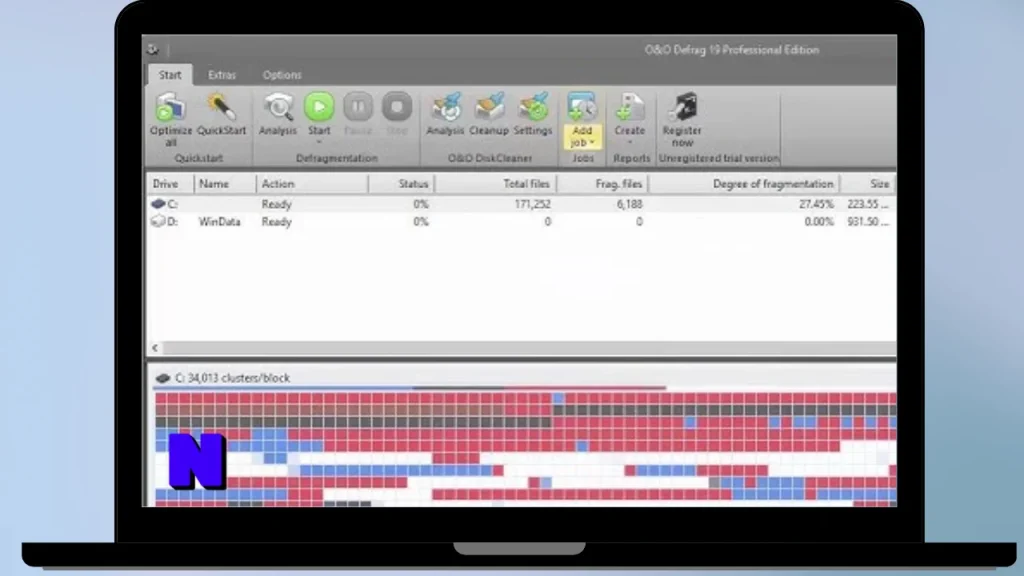Click the Create reports icon
The width and height of the screenshot is (1024, 576).
pos(630,107)
